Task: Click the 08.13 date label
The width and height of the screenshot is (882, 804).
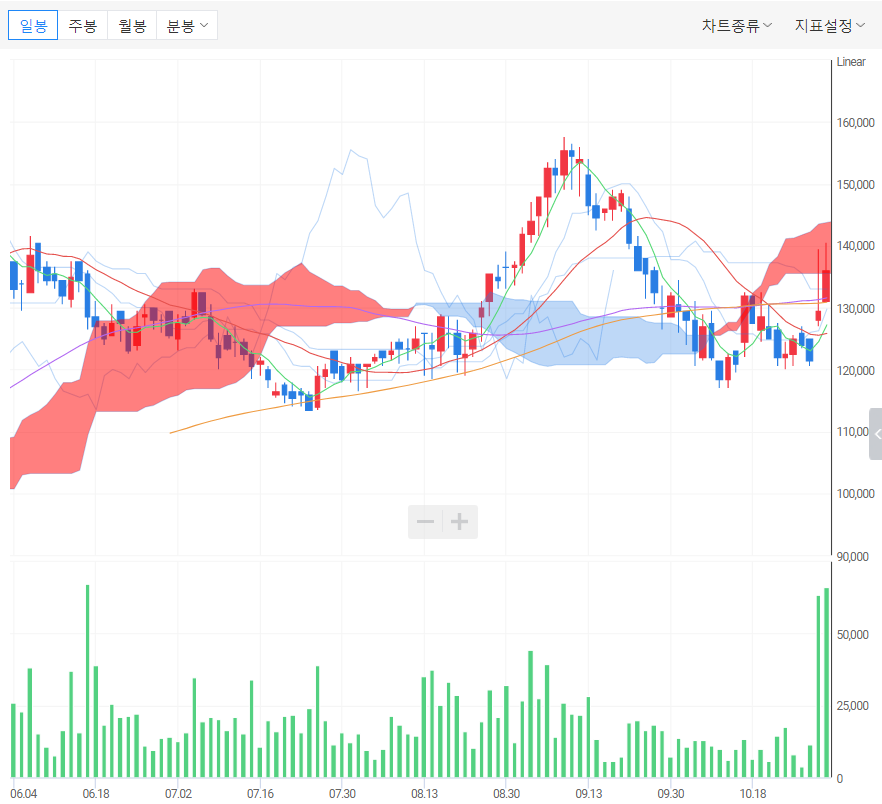Action: [424, 793]
